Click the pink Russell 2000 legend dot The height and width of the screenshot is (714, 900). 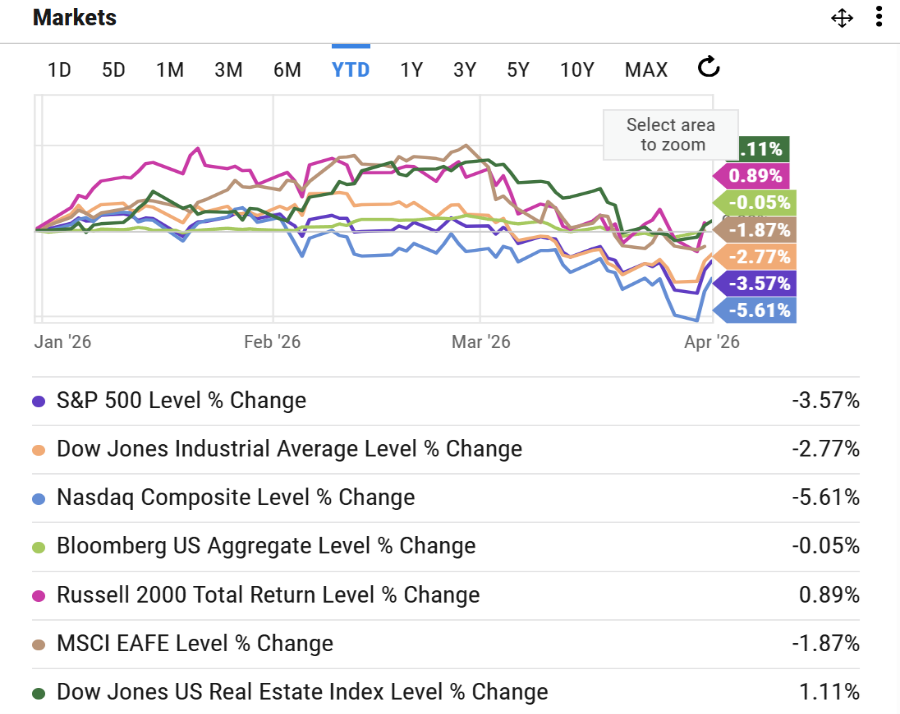[39, 595]
